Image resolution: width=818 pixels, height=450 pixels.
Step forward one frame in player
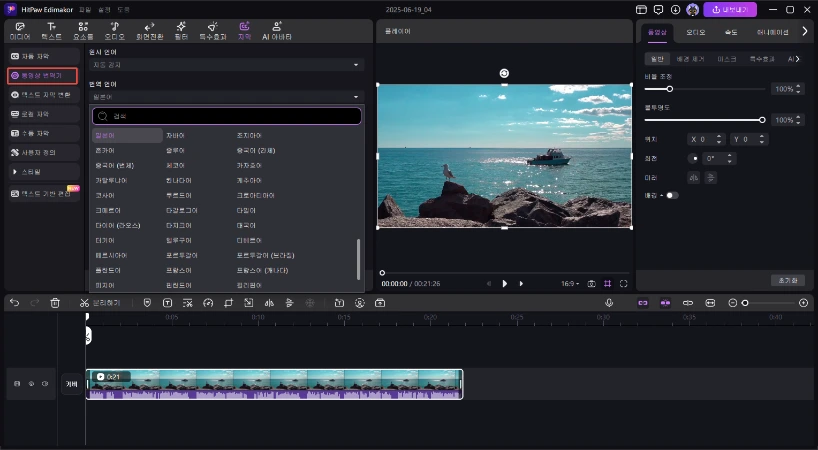coord(521,284)
